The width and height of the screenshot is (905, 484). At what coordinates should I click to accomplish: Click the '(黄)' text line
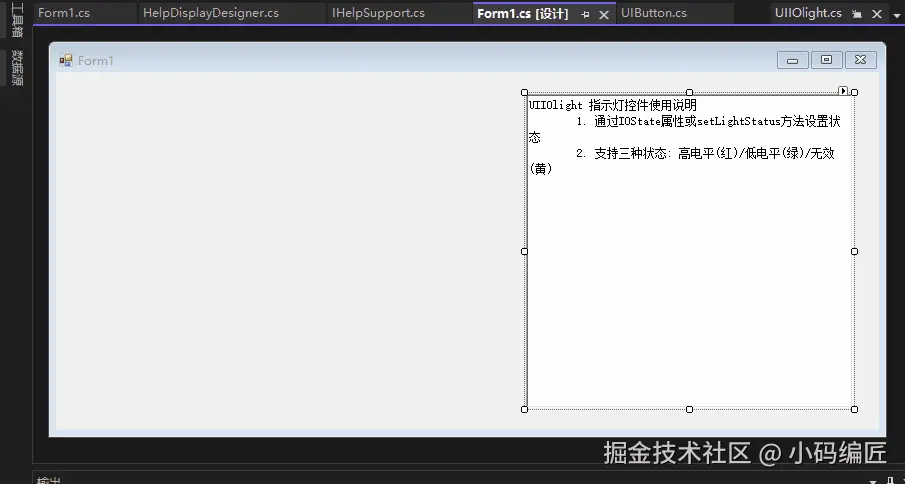[541, 169]
